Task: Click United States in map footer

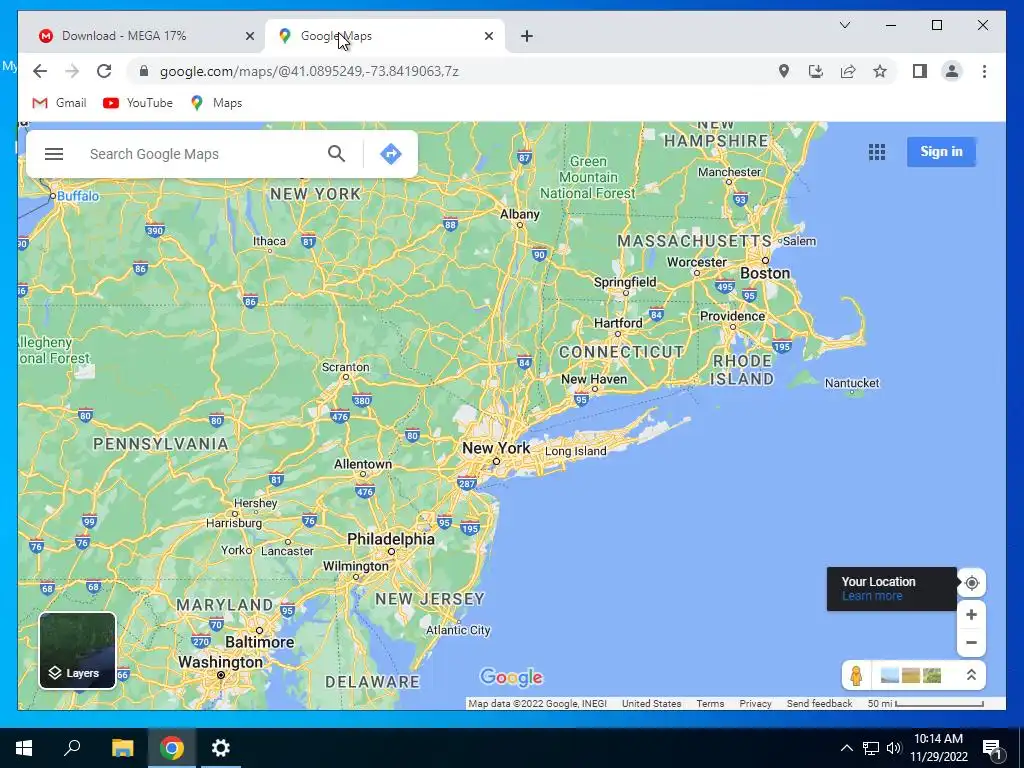Action: pos(651,703)
